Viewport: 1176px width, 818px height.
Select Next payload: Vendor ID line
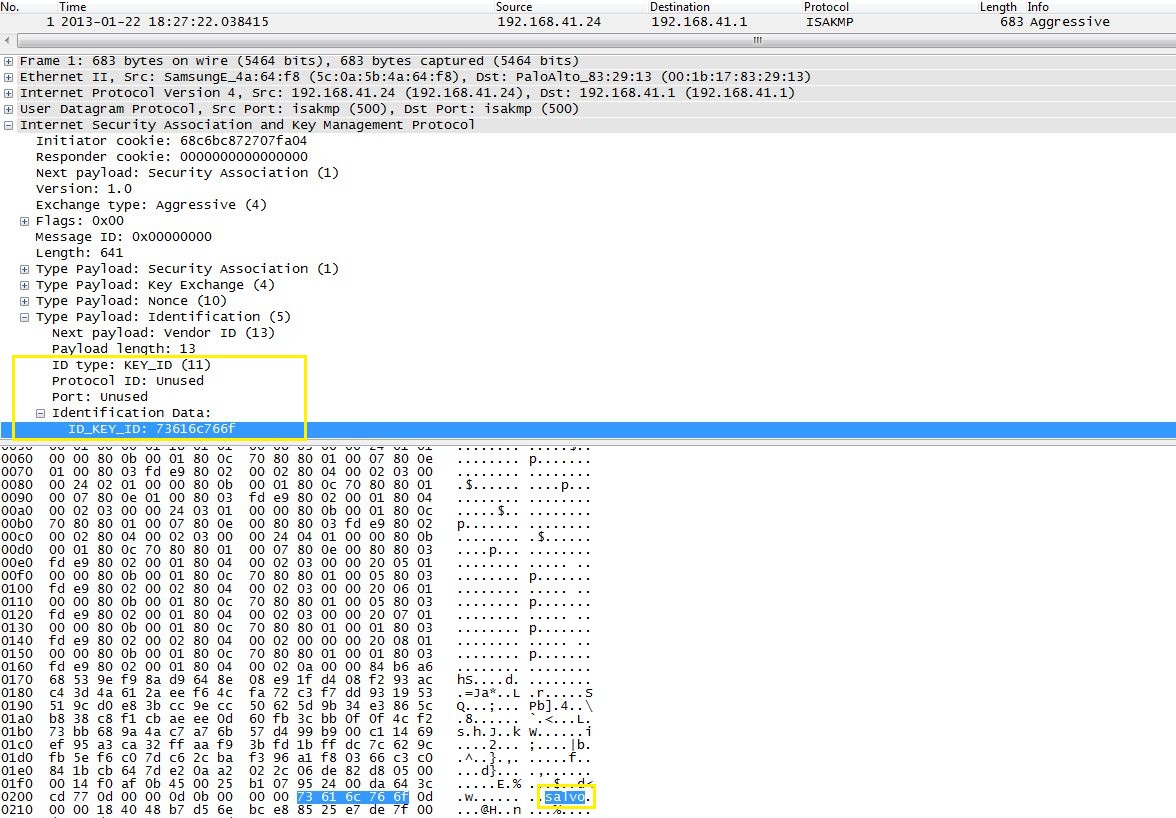pyautogui.click(x=164, y=333)
